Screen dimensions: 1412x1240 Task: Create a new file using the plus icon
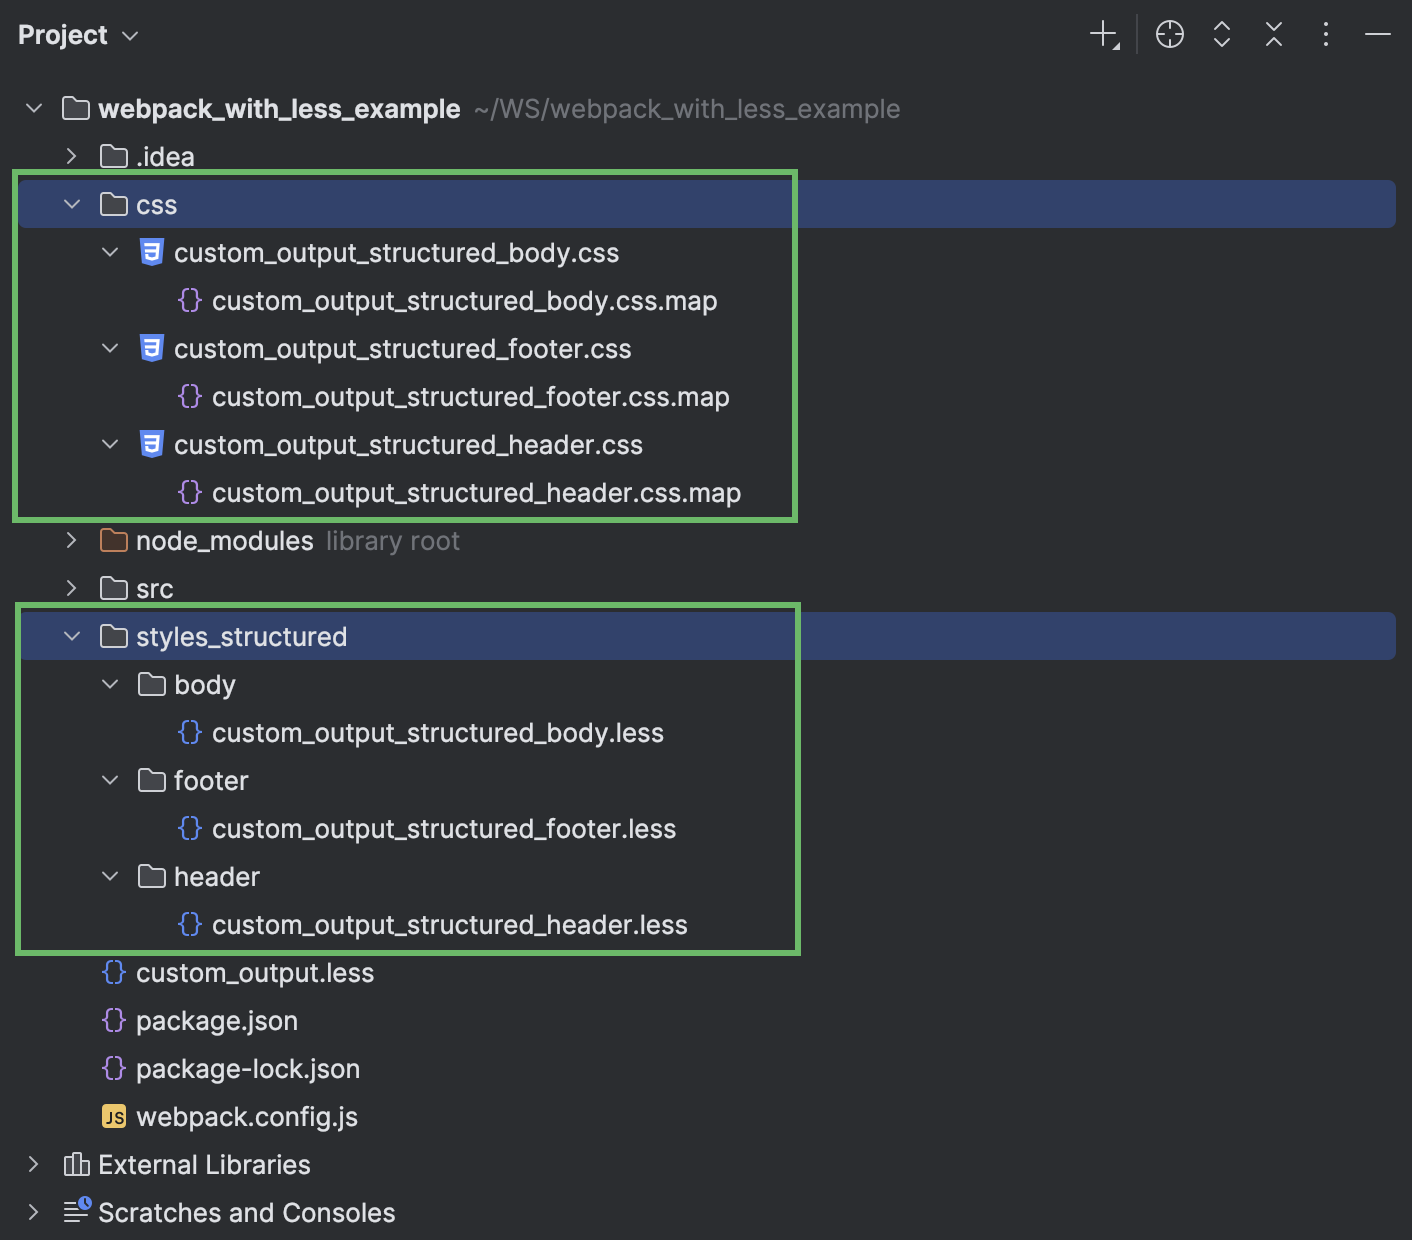click(x=1103, y=33)
